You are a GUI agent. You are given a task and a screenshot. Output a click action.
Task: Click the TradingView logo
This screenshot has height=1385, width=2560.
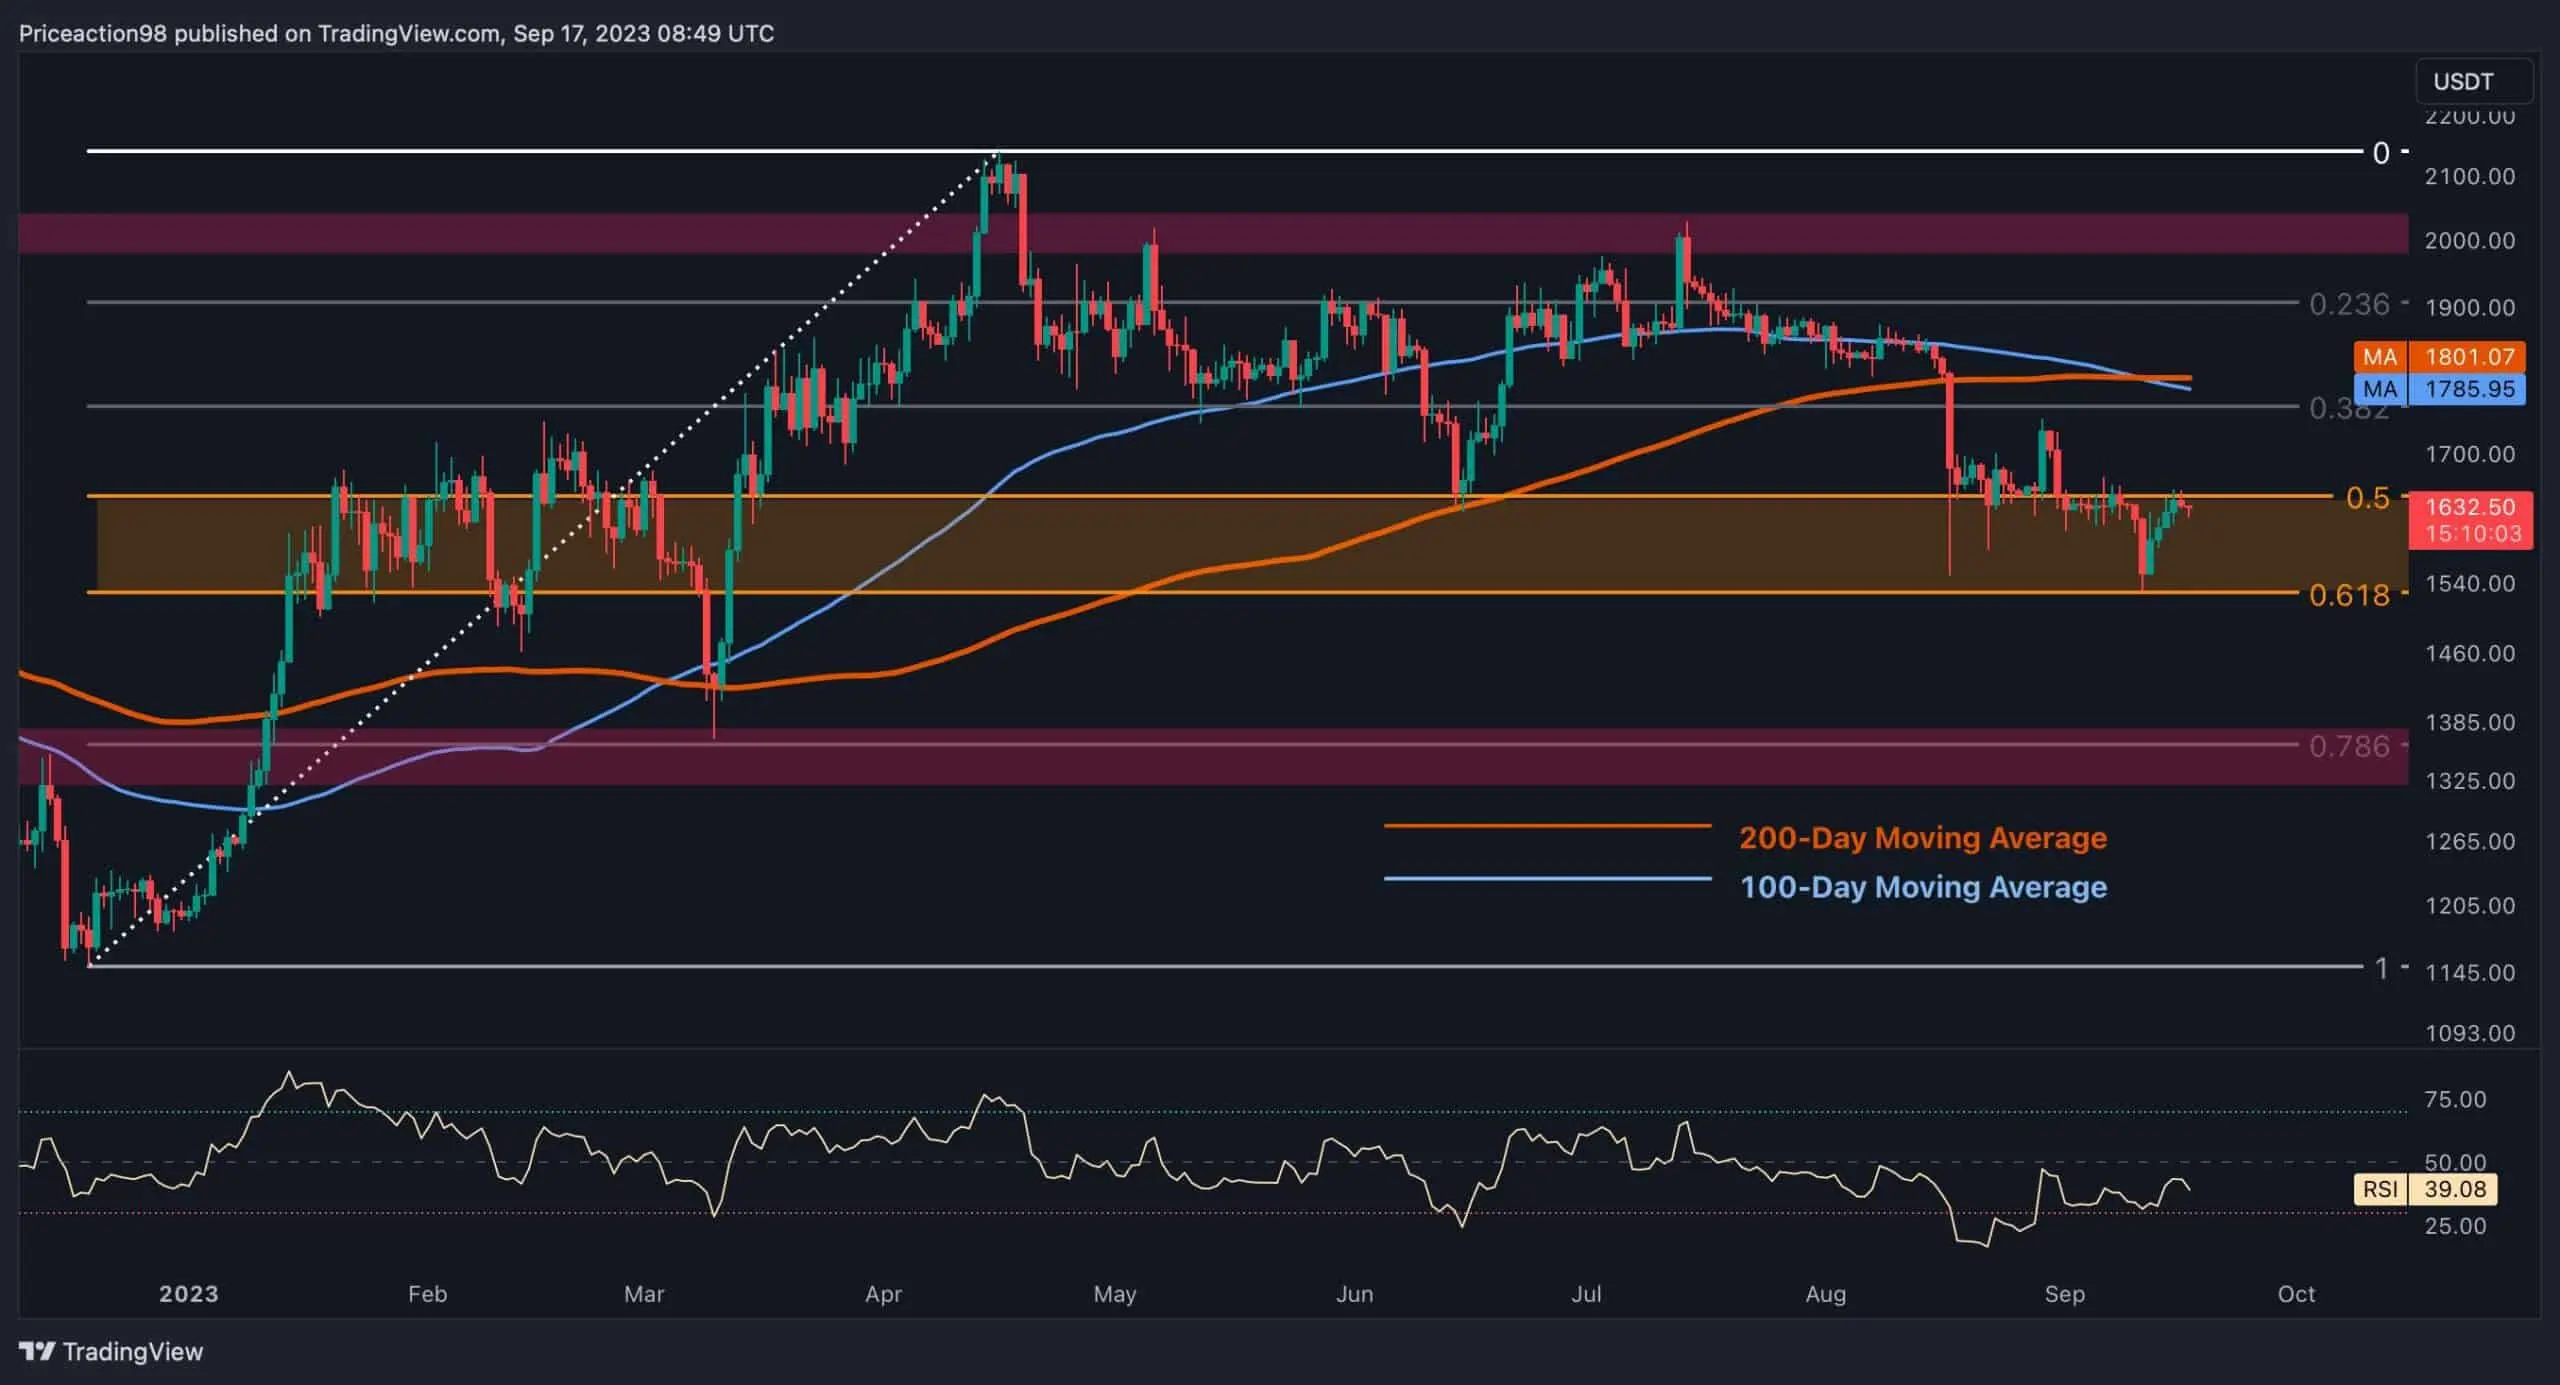coord(110,1352)
